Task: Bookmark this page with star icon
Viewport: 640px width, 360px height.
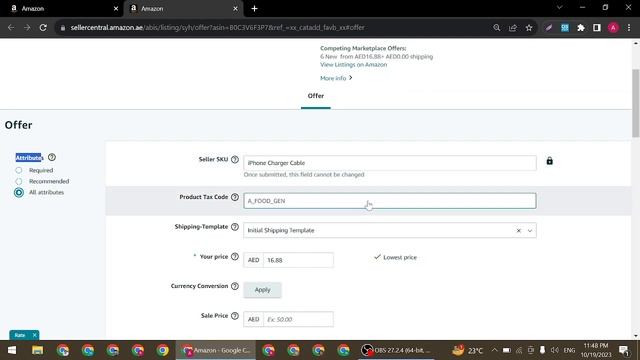Action: pos(529,28)
